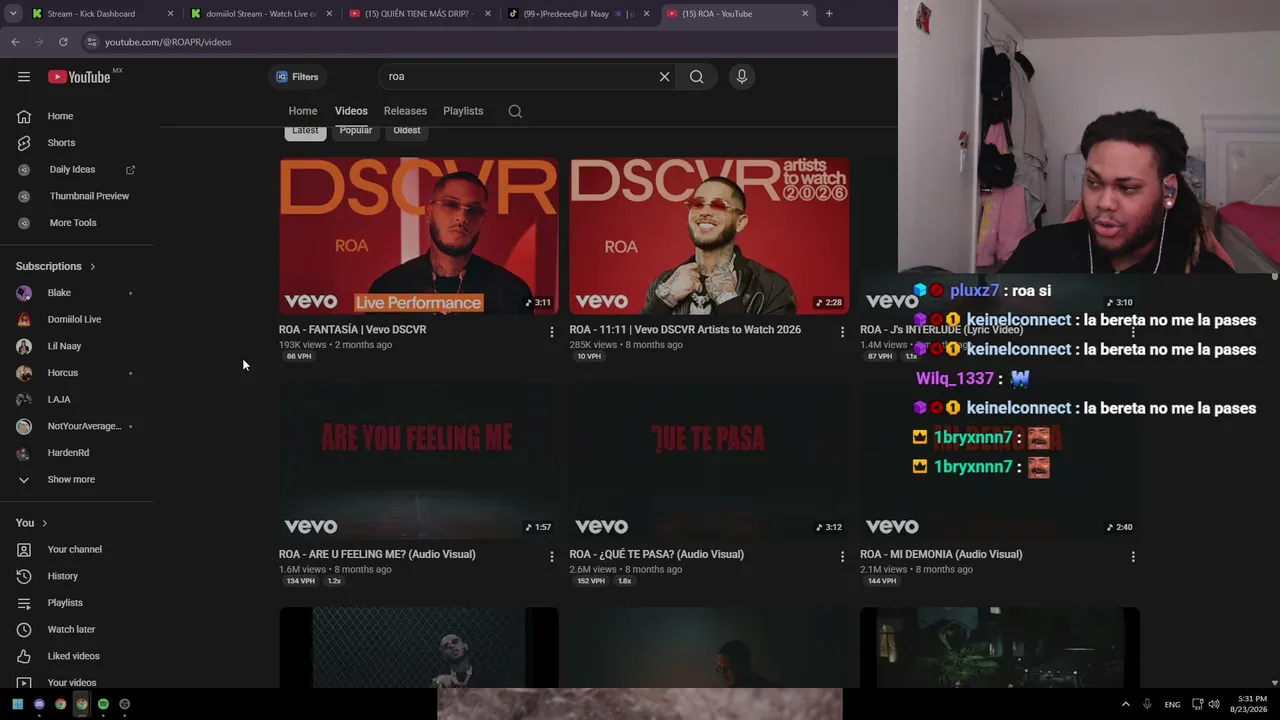Screen dimensions: 1280x720
Task: Open the browser tab search dropdown
Action: tap(13, 14)
